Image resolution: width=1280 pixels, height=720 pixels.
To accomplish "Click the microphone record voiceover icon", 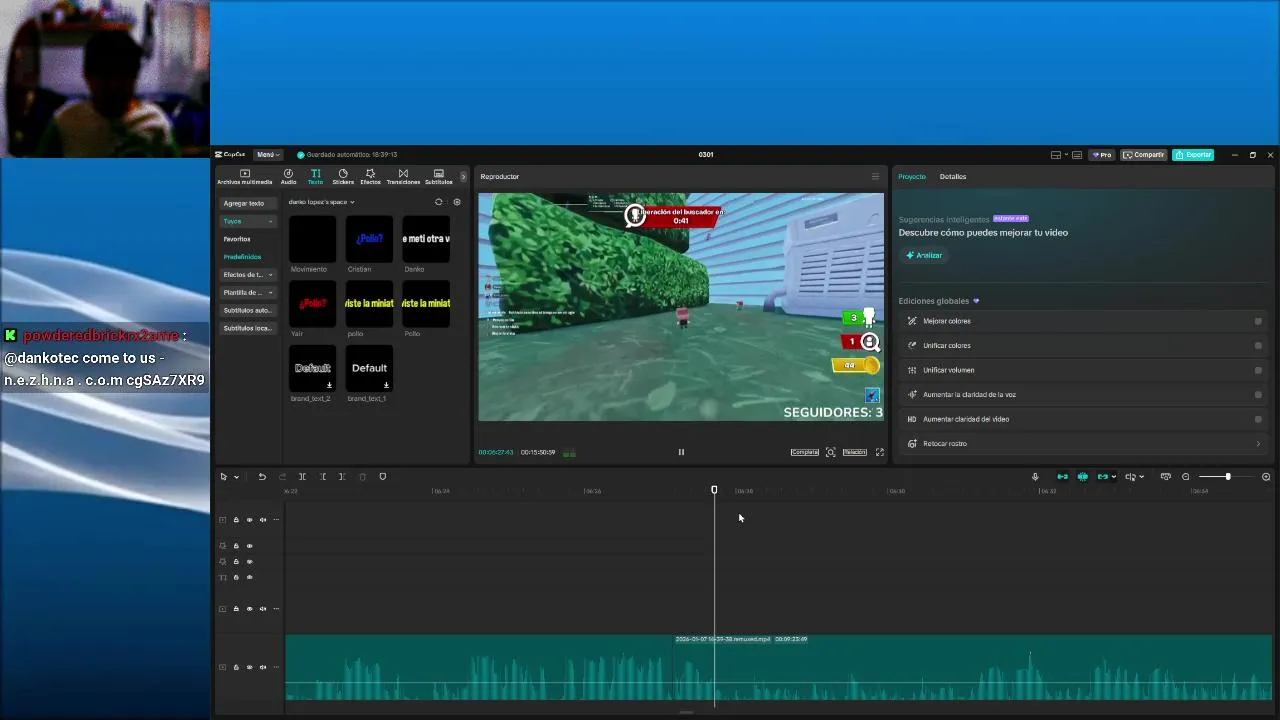I will click(x=1035, y=477).
